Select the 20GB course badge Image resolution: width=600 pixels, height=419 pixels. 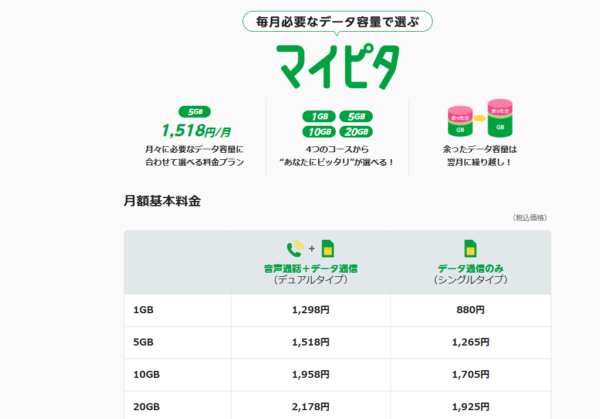pyautogui.click(x=356, y=132)
